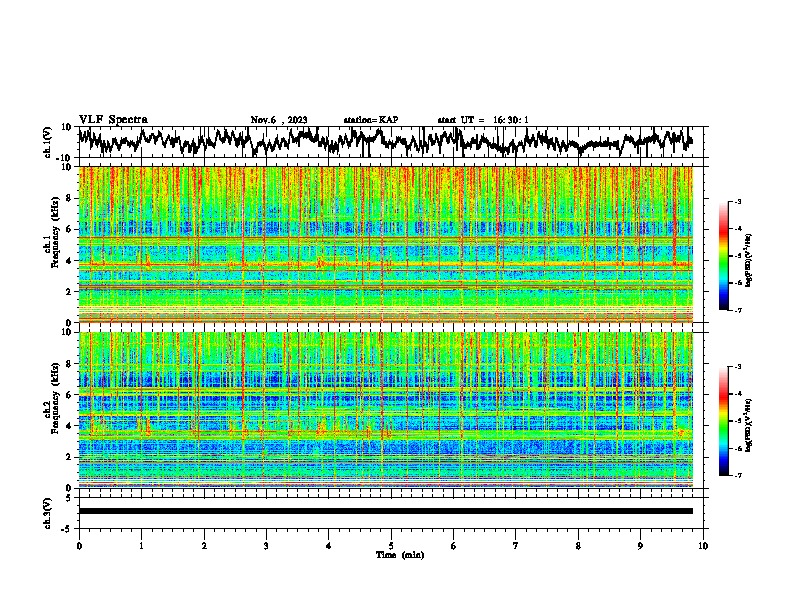Click the ch.1 spectrogram color scale bar
Screen dimensions: 792x612
pos(723,256)
